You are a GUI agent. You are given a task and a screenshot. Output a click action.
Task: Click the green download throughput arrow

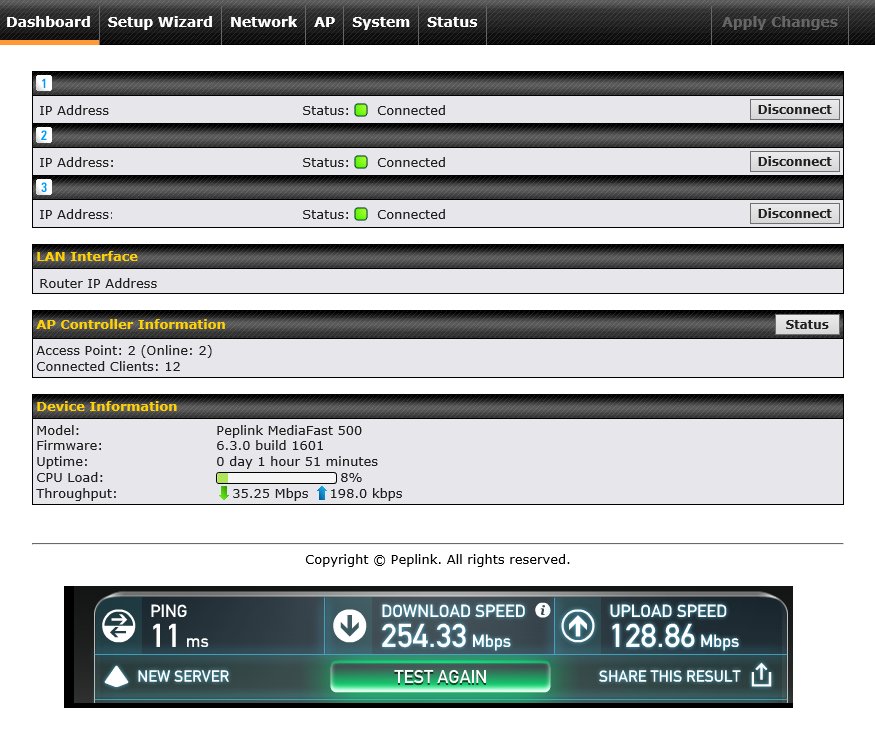click(x=223, y=493)
